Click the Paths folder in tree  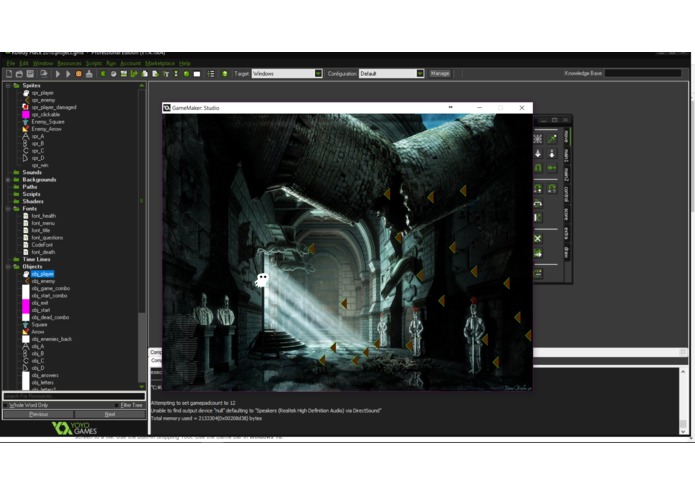(30, 187)
